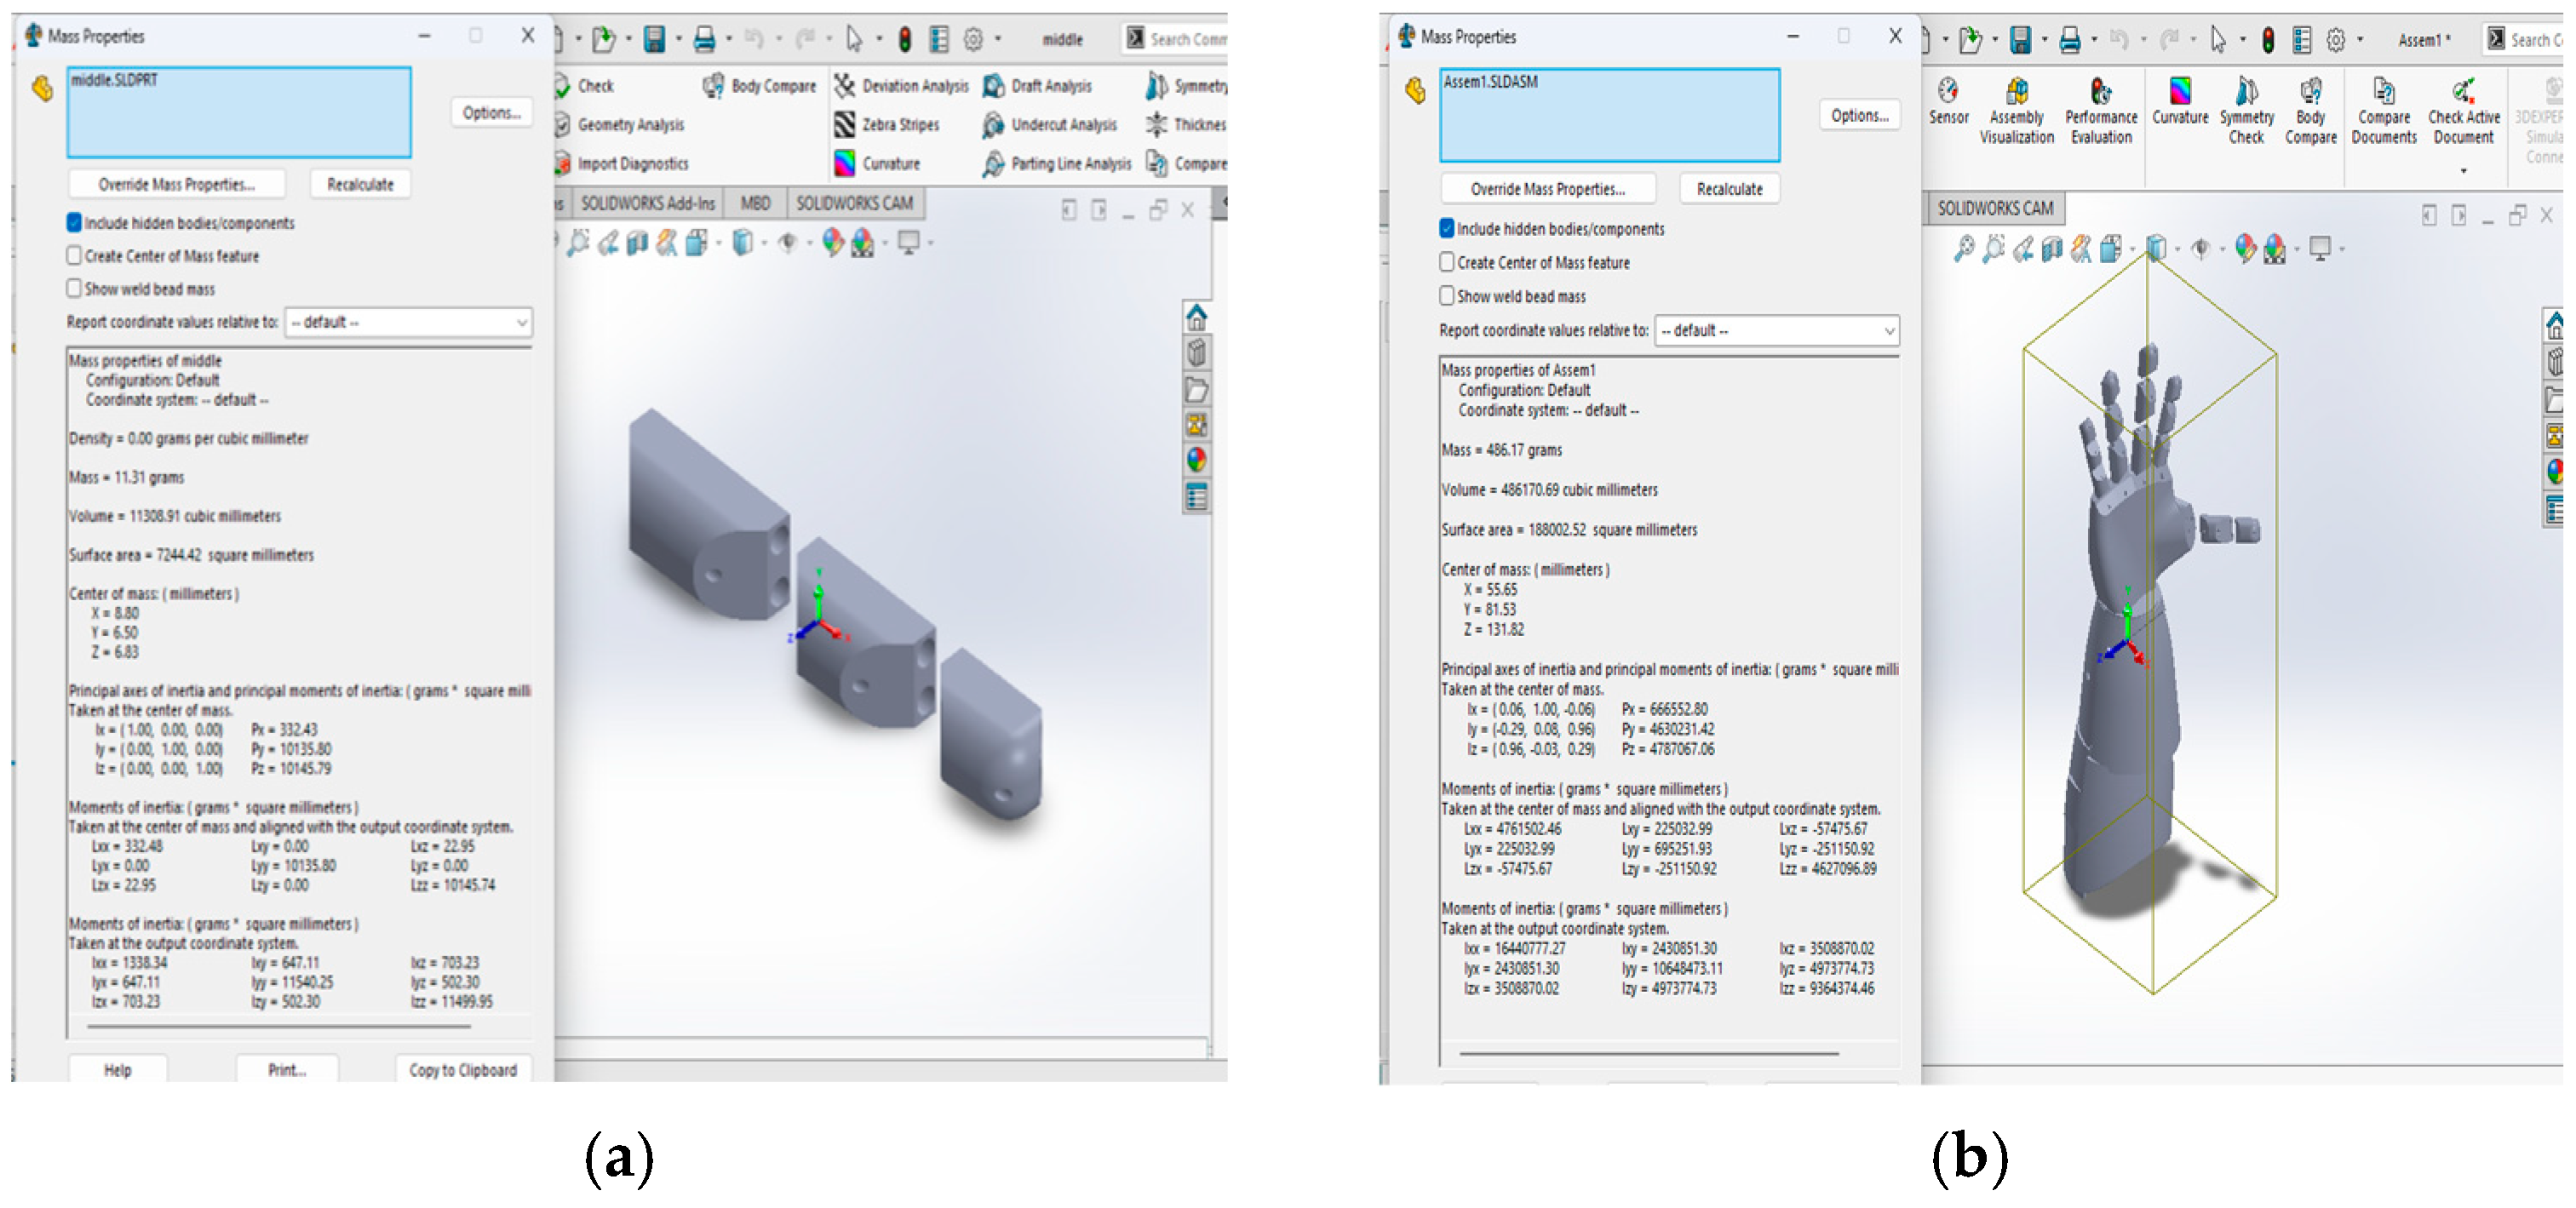Click the Undercut Analysis icon

pos(993,125)
